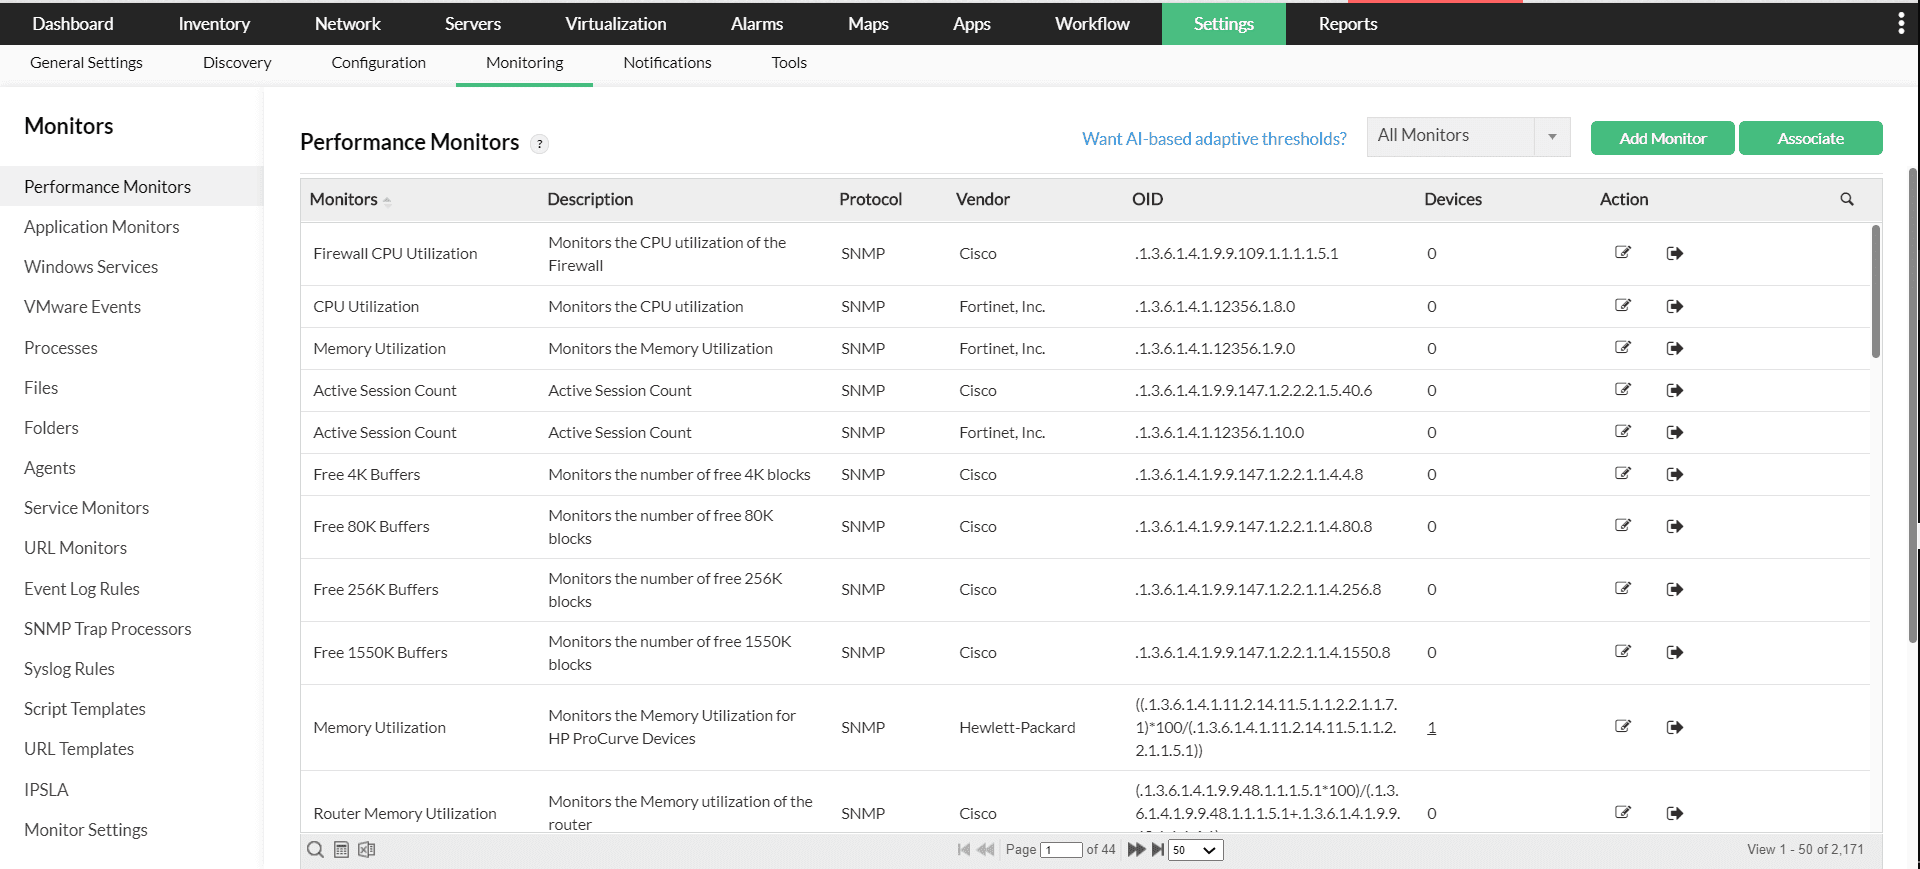The image size is (1920, 869).
Task: Jump to the last page of monitors
Action: pyautogui.click(x=1158, y=850)
